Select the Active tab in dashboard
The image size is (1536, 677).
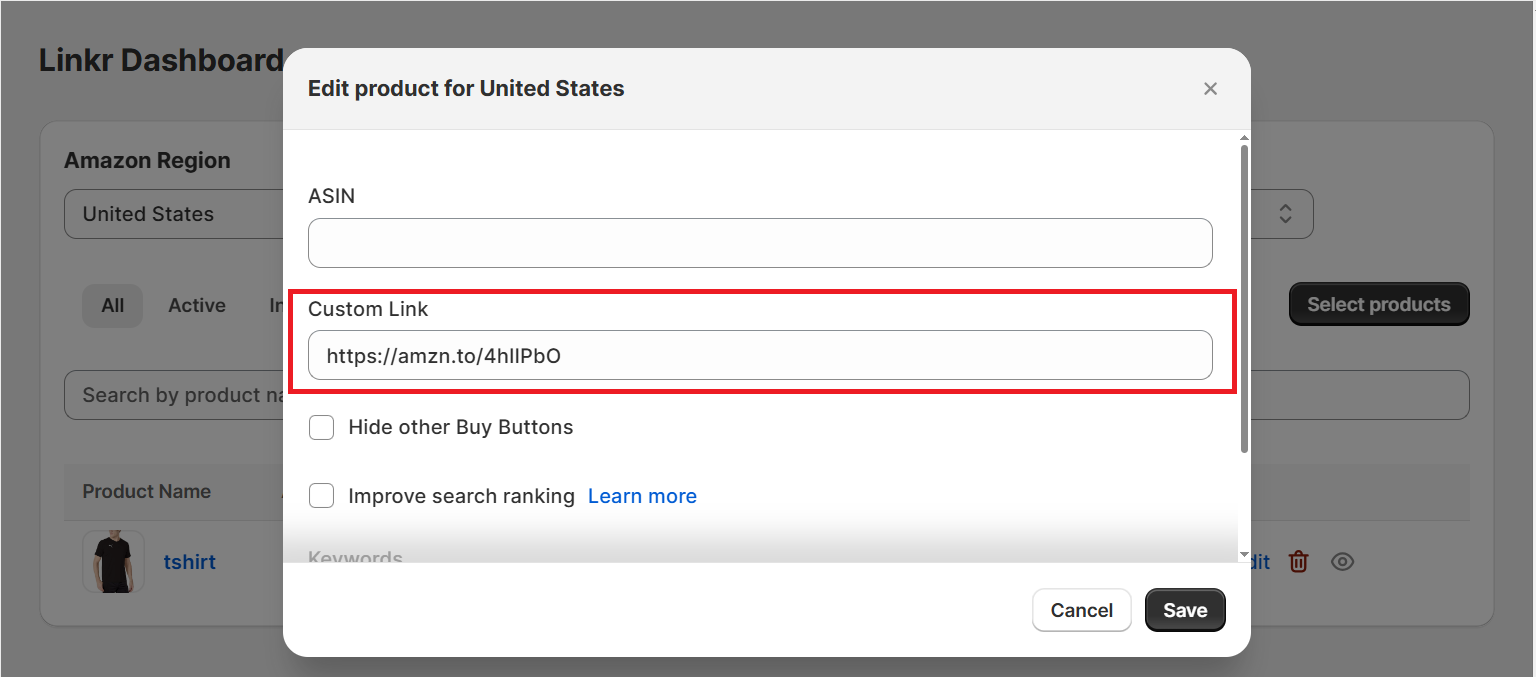pyautogui.click(x=197, y=306)
